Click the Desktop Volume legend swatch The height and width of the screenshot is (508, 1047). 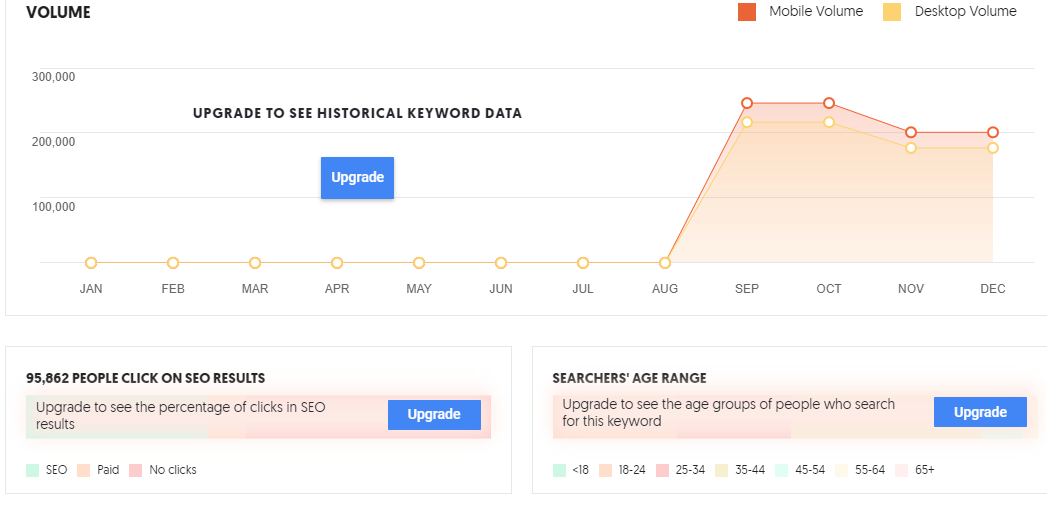(x=891, y=12)
